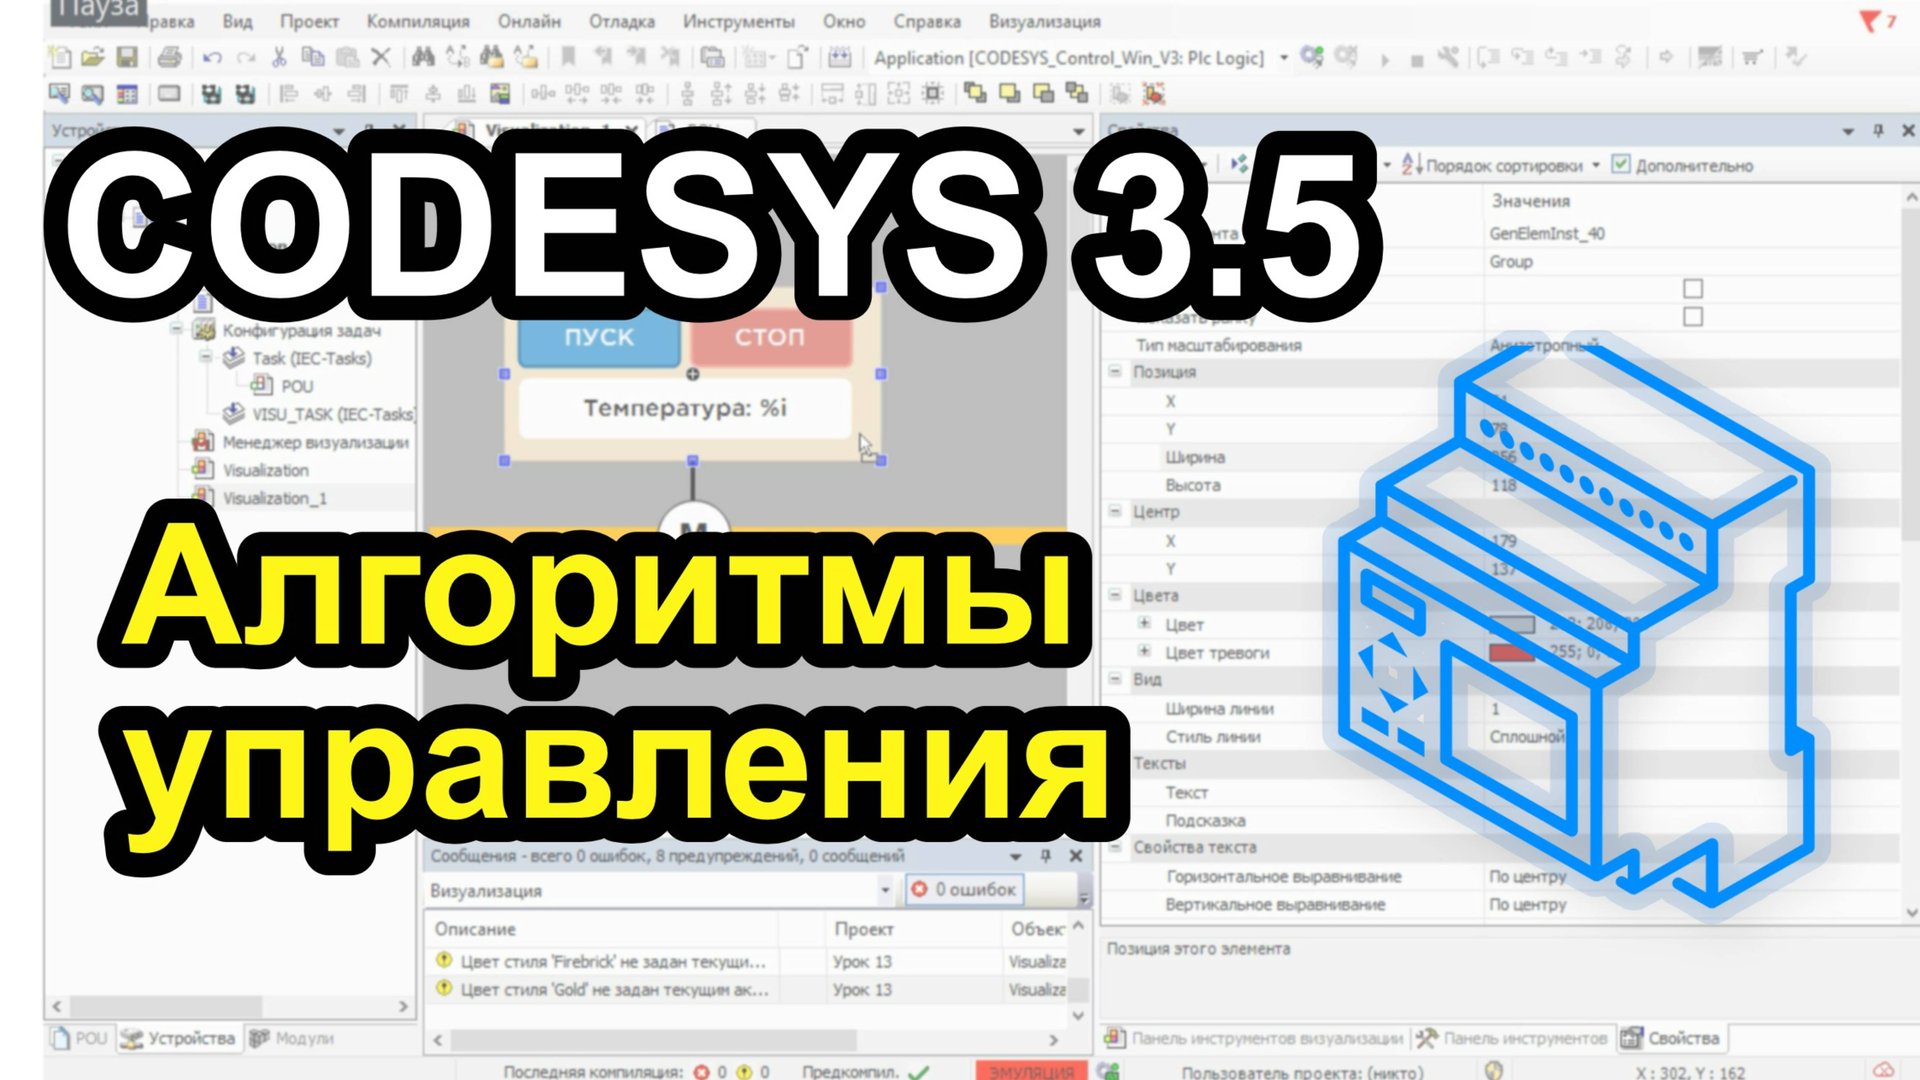Click the СТОП button in visualization
The height and width of the screenshot is (1080, 1920).
[770, 337]
